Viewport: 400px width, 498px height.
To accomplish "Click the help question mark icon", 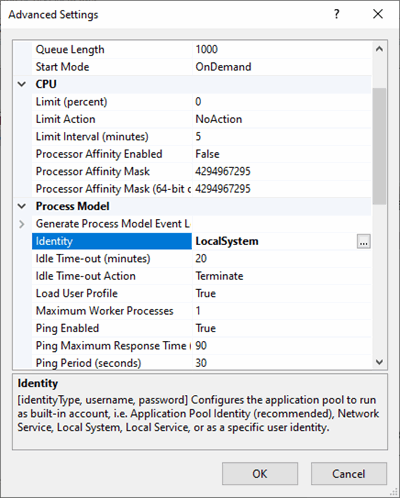I will click(337, 14).
